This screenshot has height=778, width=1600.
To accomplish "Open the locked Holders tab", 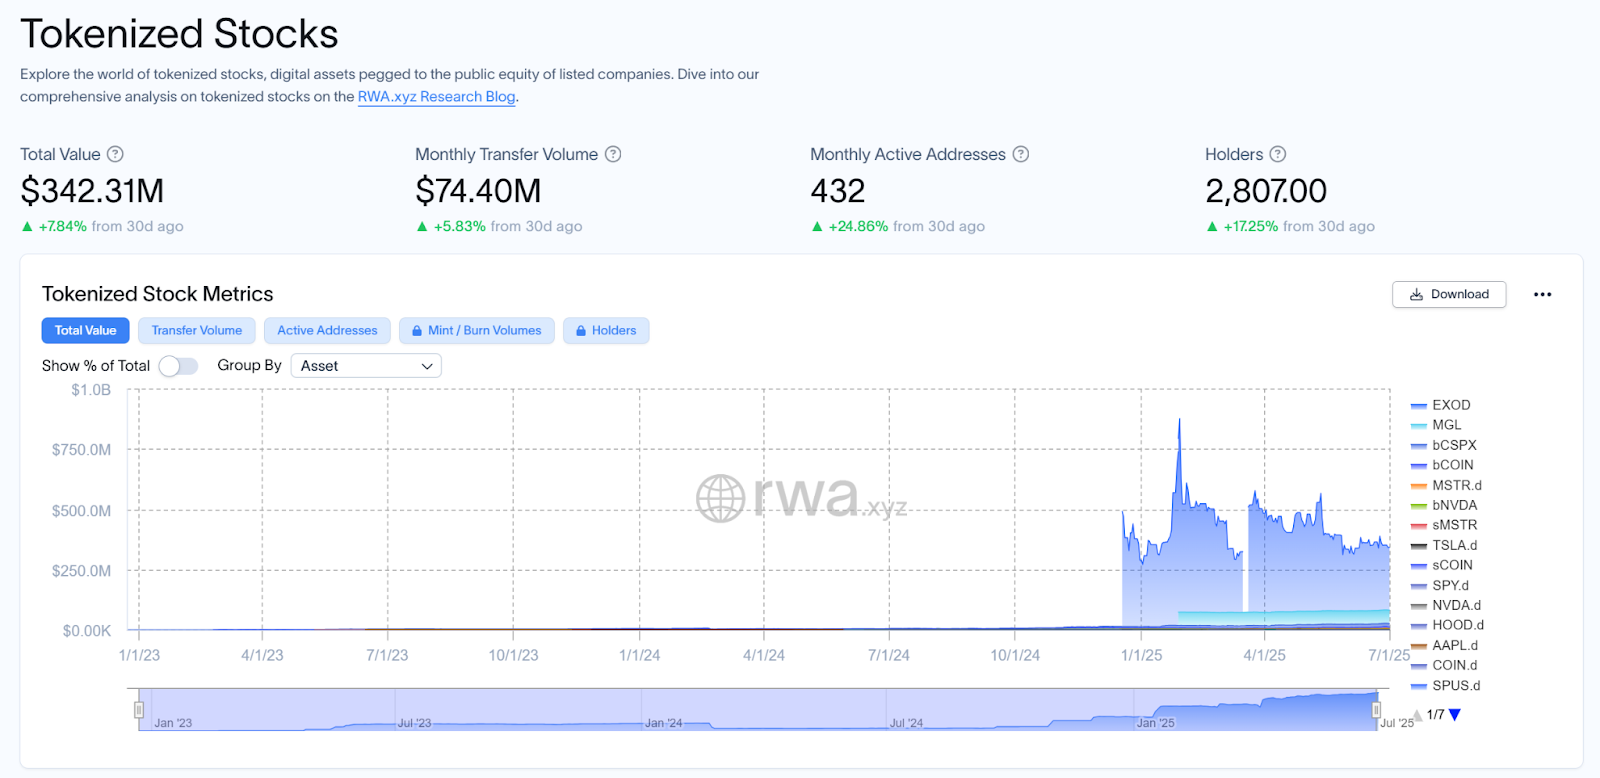I will pyautogui.click(x=606, y=331).
